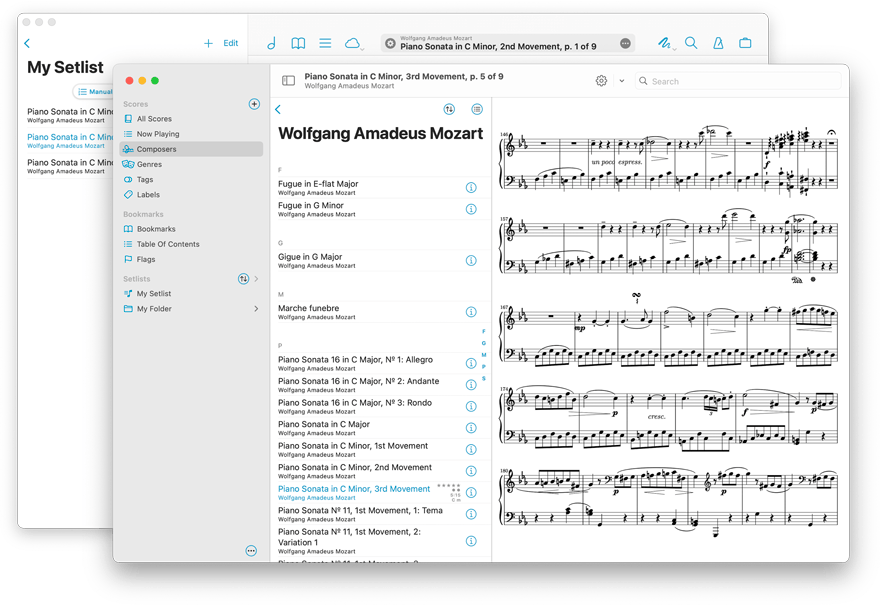Viewport: 880px width, 605px height.
Task: Select Composers in the sidebar
Action: pos(191,149)
